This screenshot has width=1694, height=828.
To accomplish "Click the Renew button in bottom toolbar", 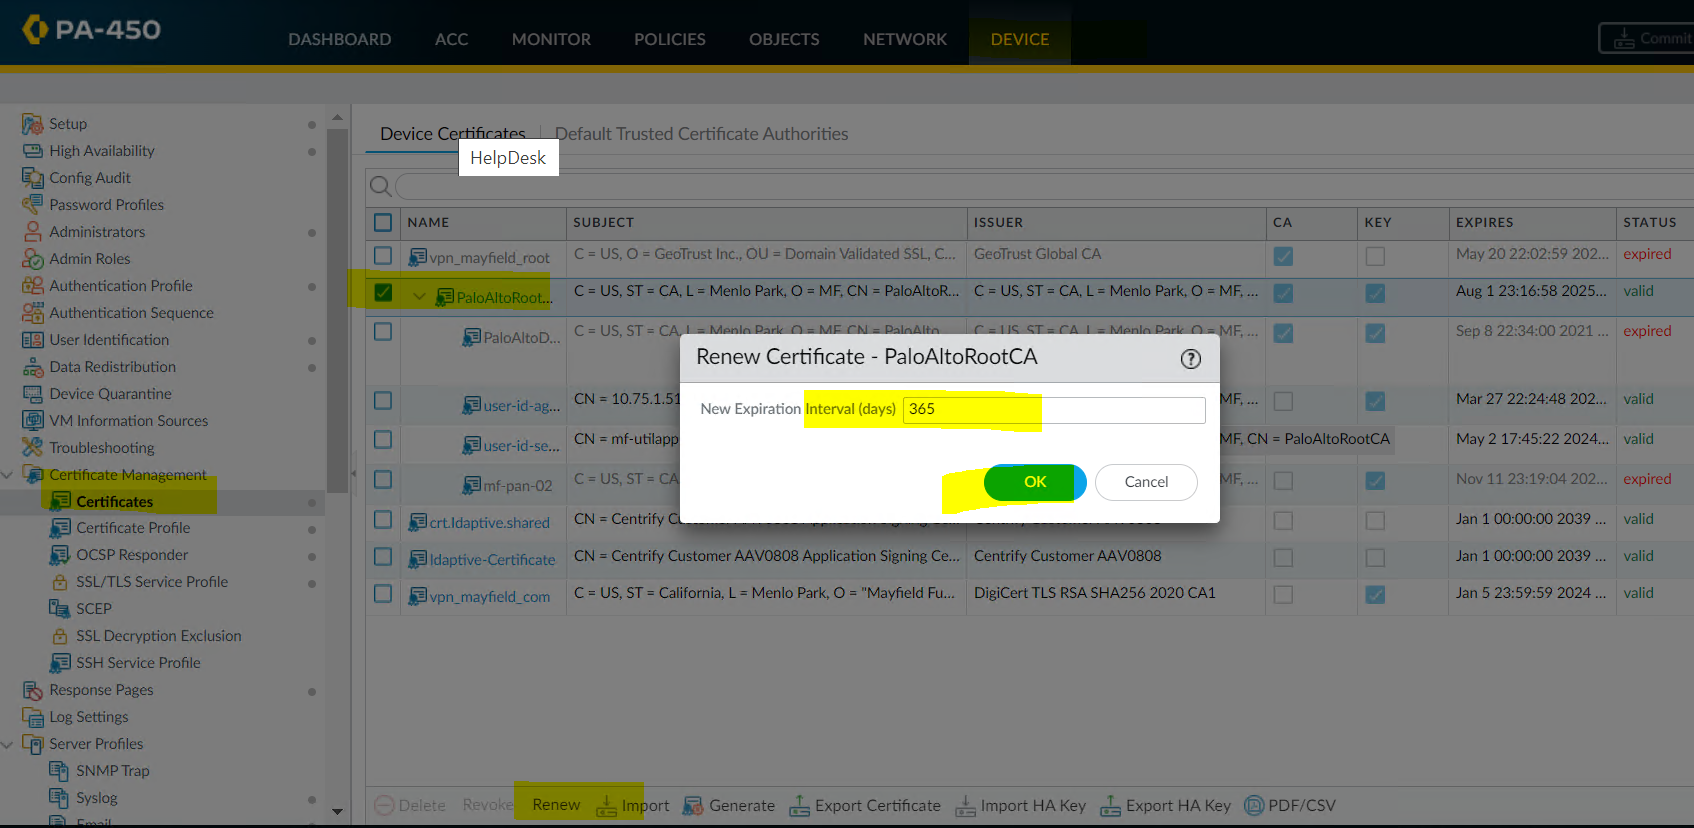I will click(x=556, y=805).
